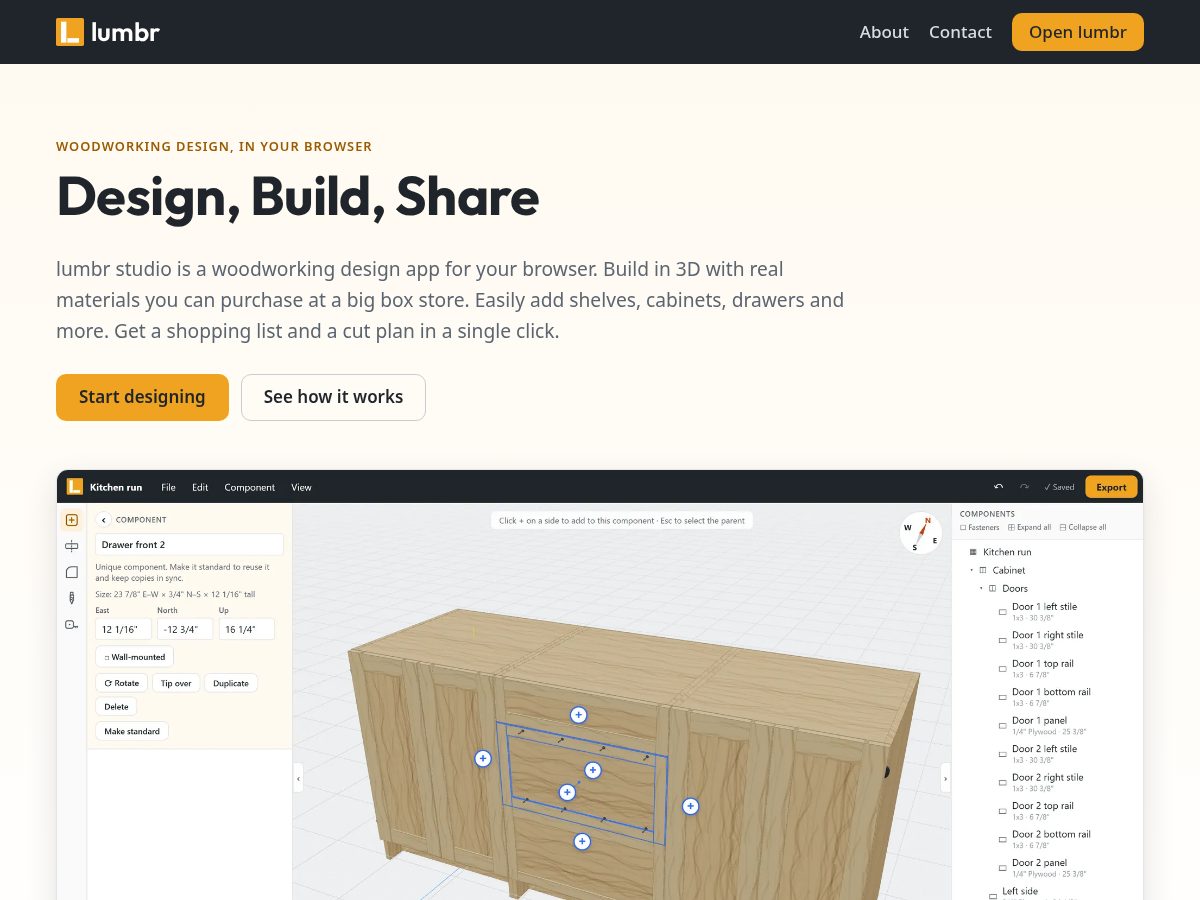Select Door 1 top rail in the tree

1042,663
